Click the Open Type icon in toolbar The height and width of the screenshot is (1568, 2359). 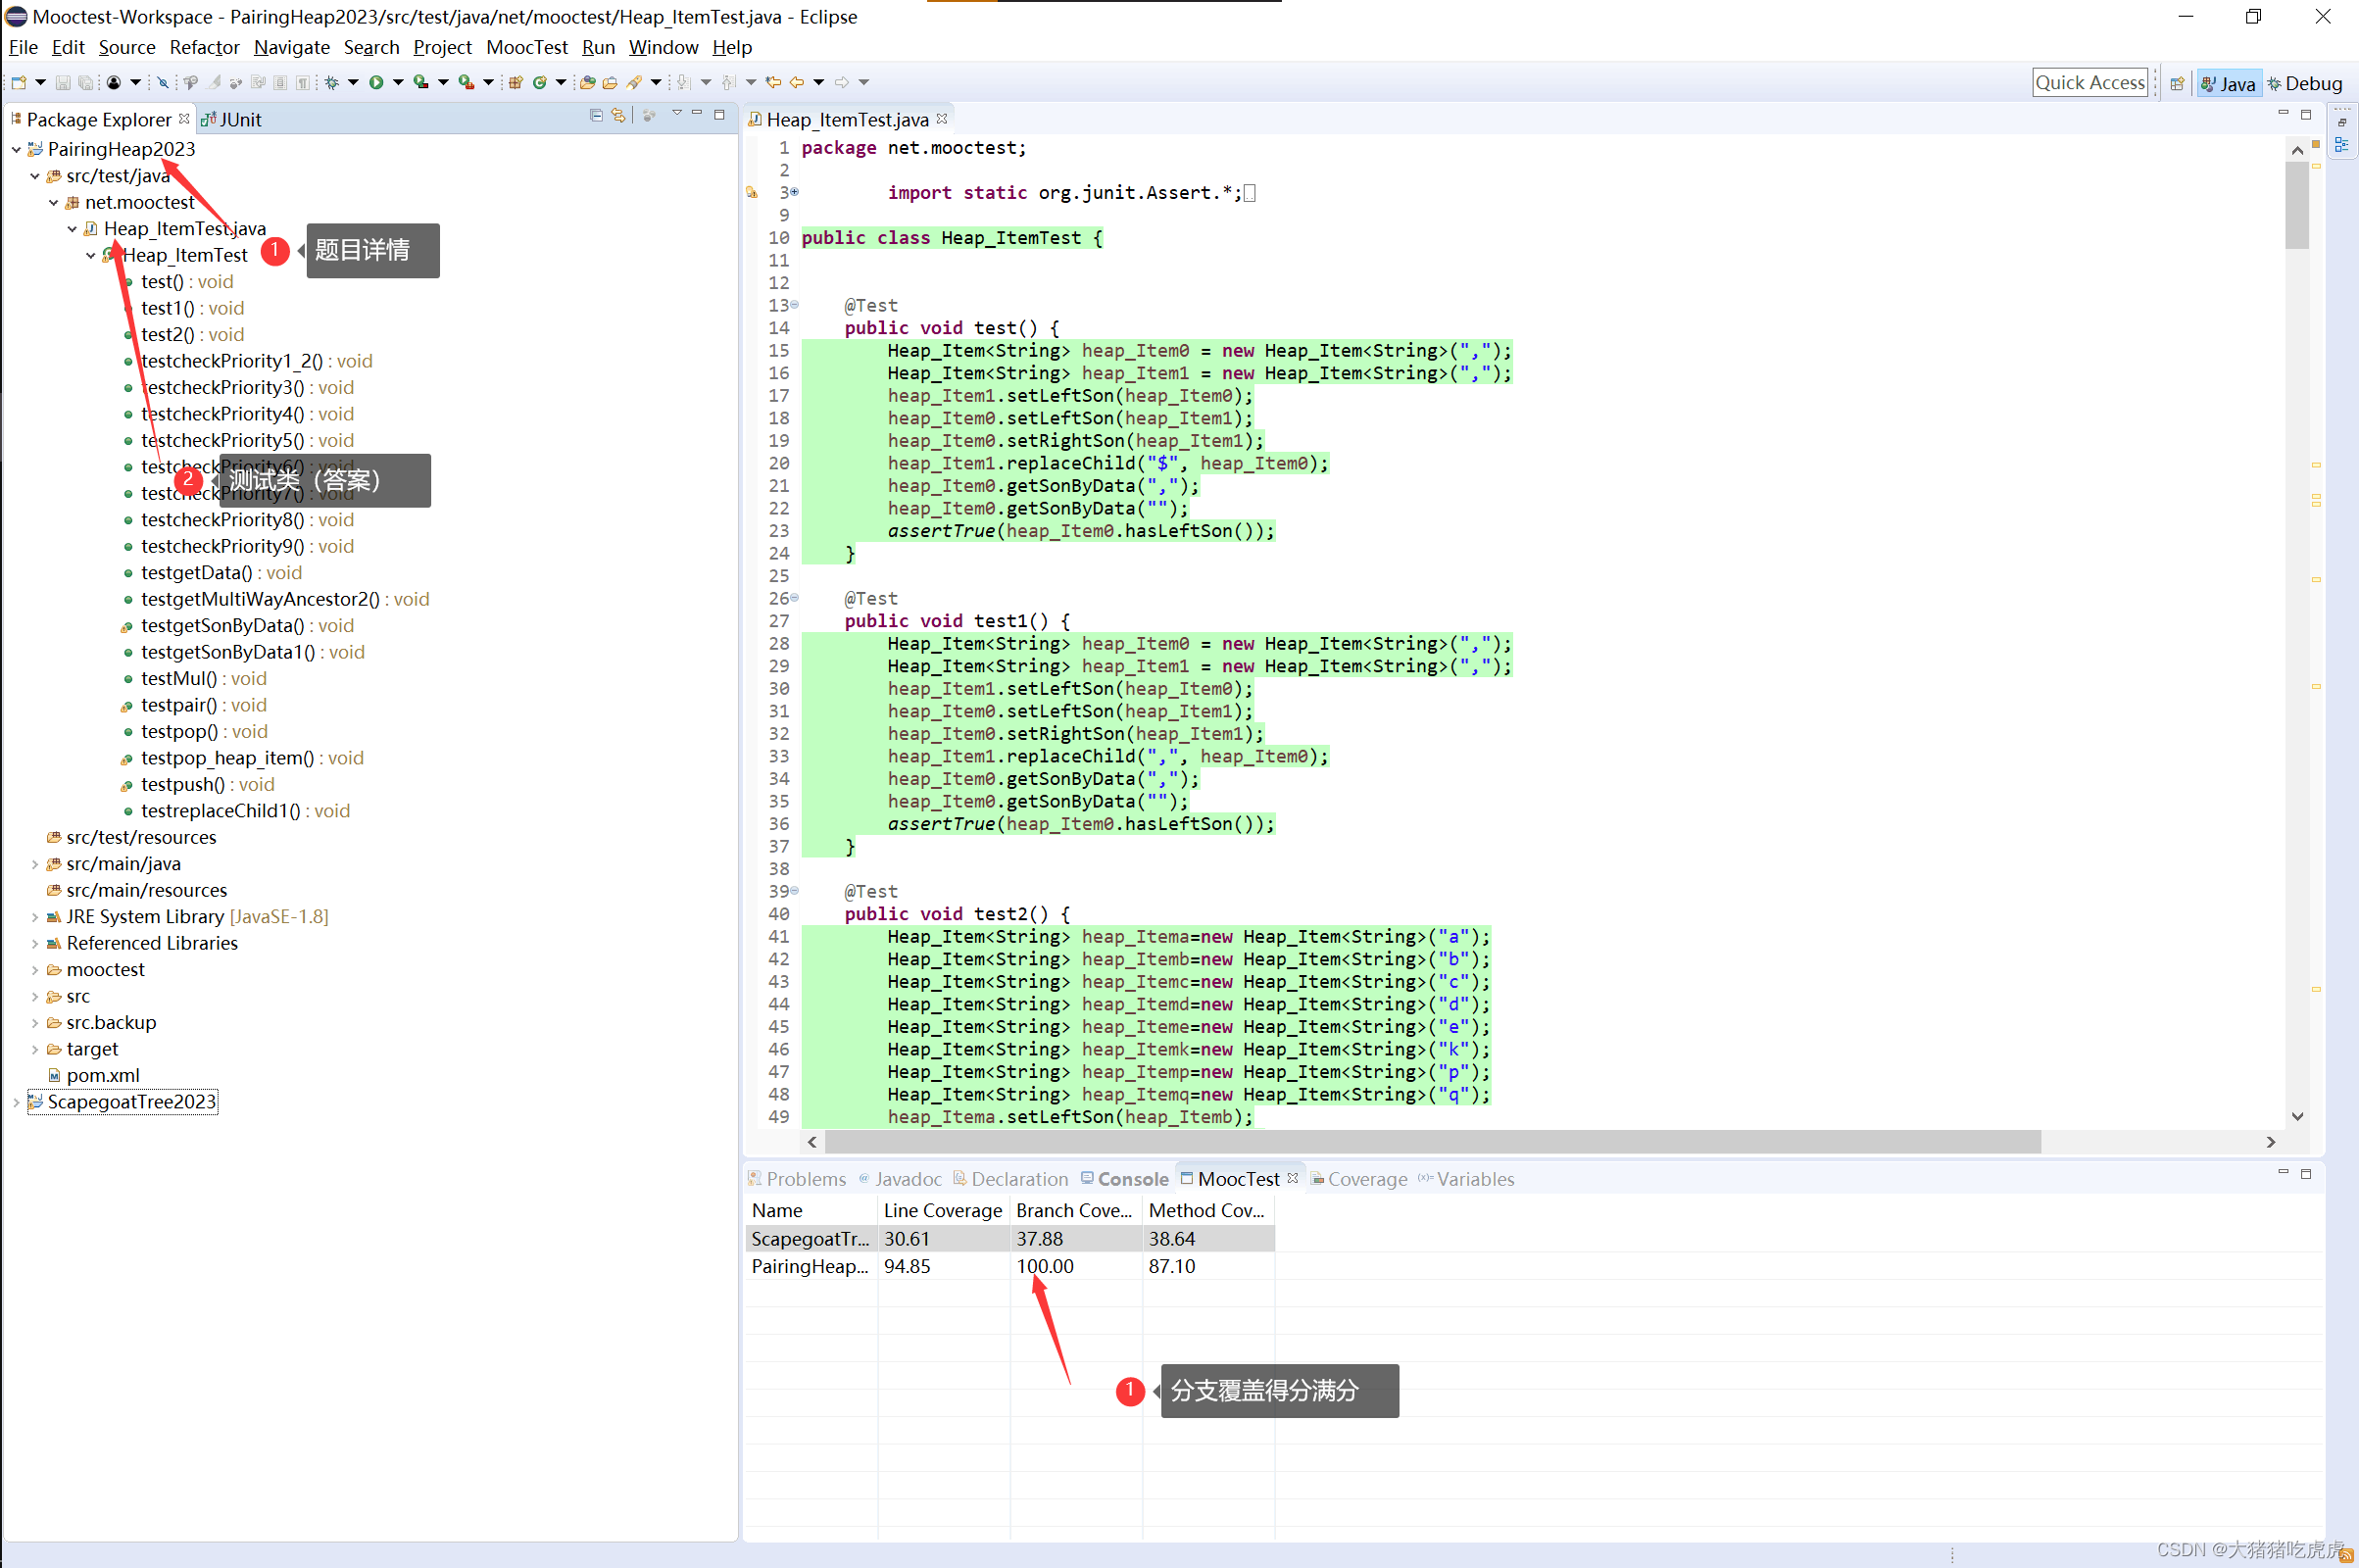point(587,82)
